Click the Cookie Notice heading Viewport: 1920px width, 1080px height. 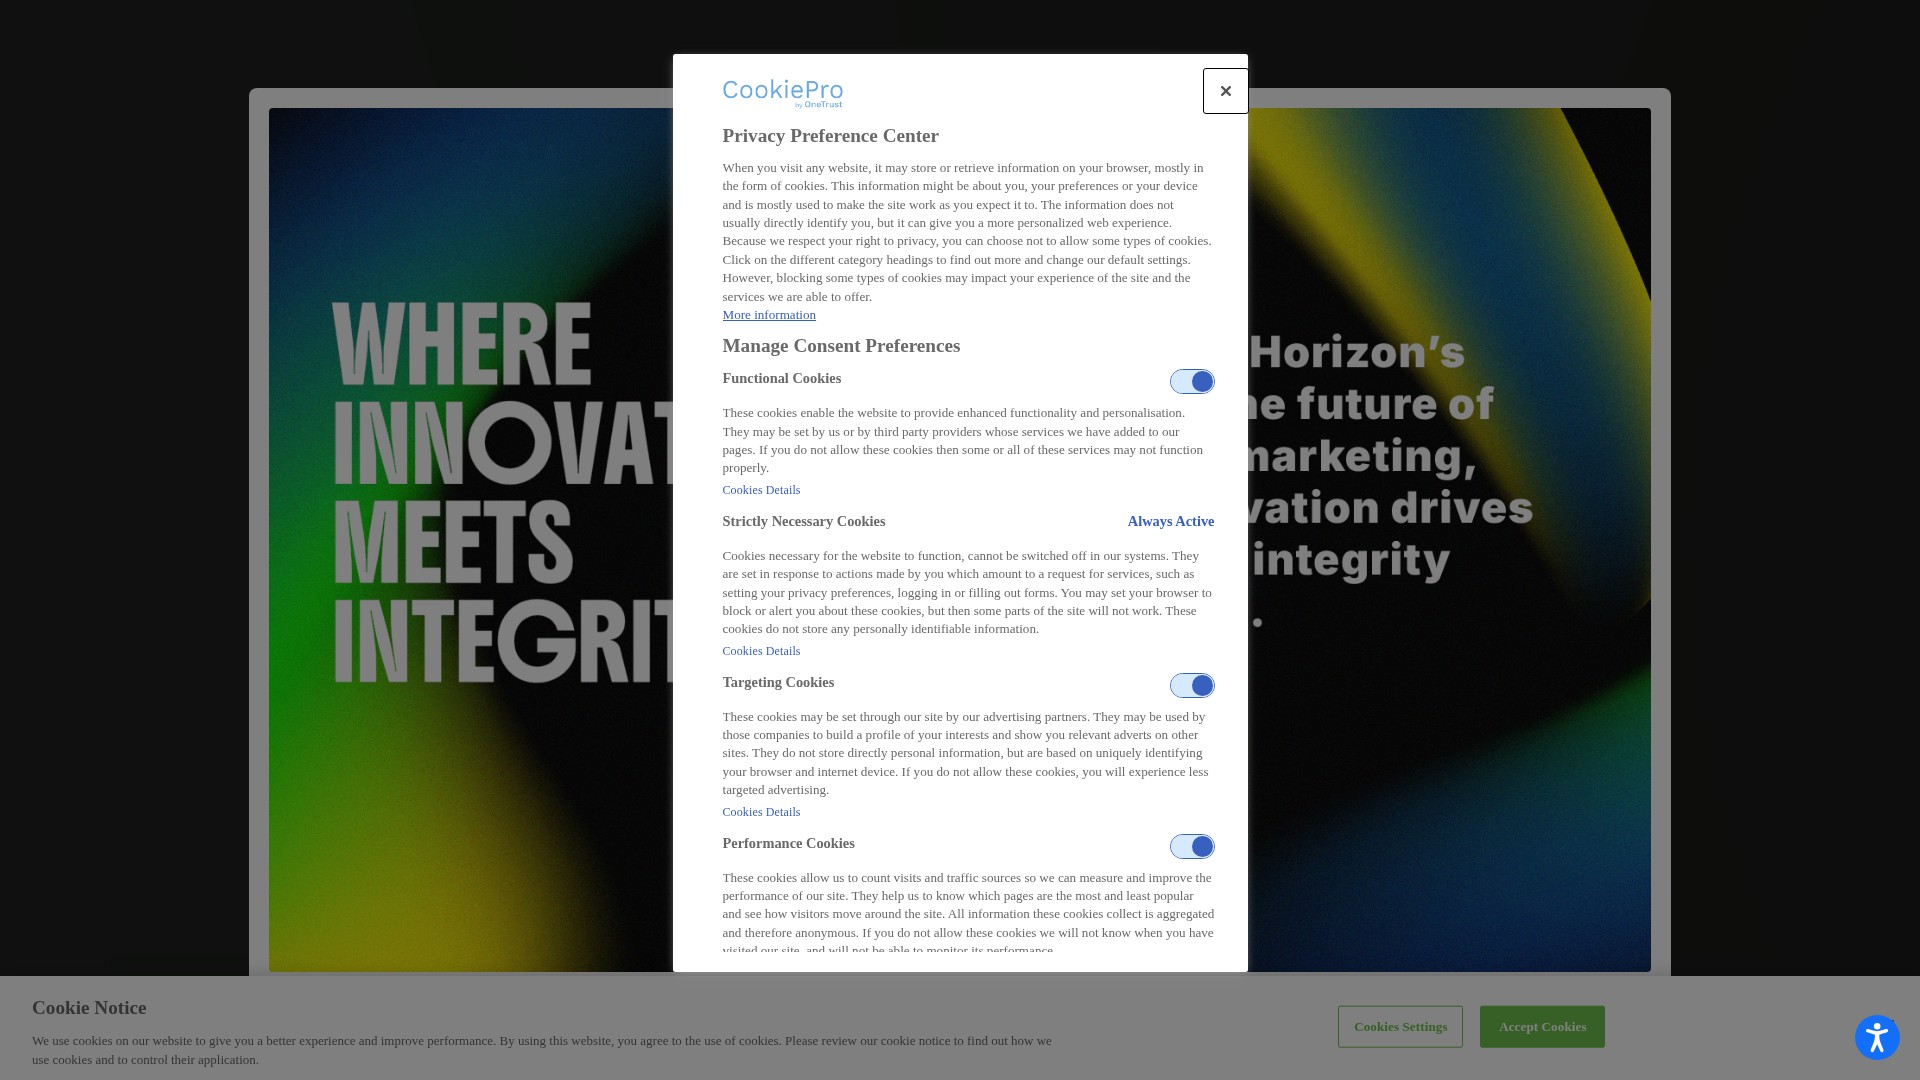pos(89,1008)
